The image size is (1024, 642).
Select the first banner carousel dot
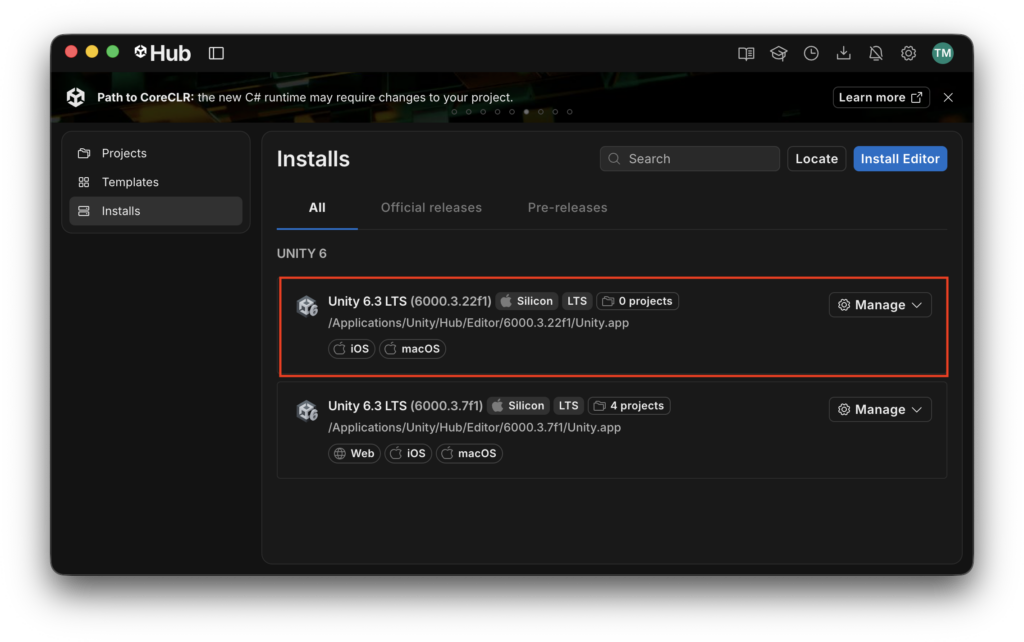click(x=455, y=112)
